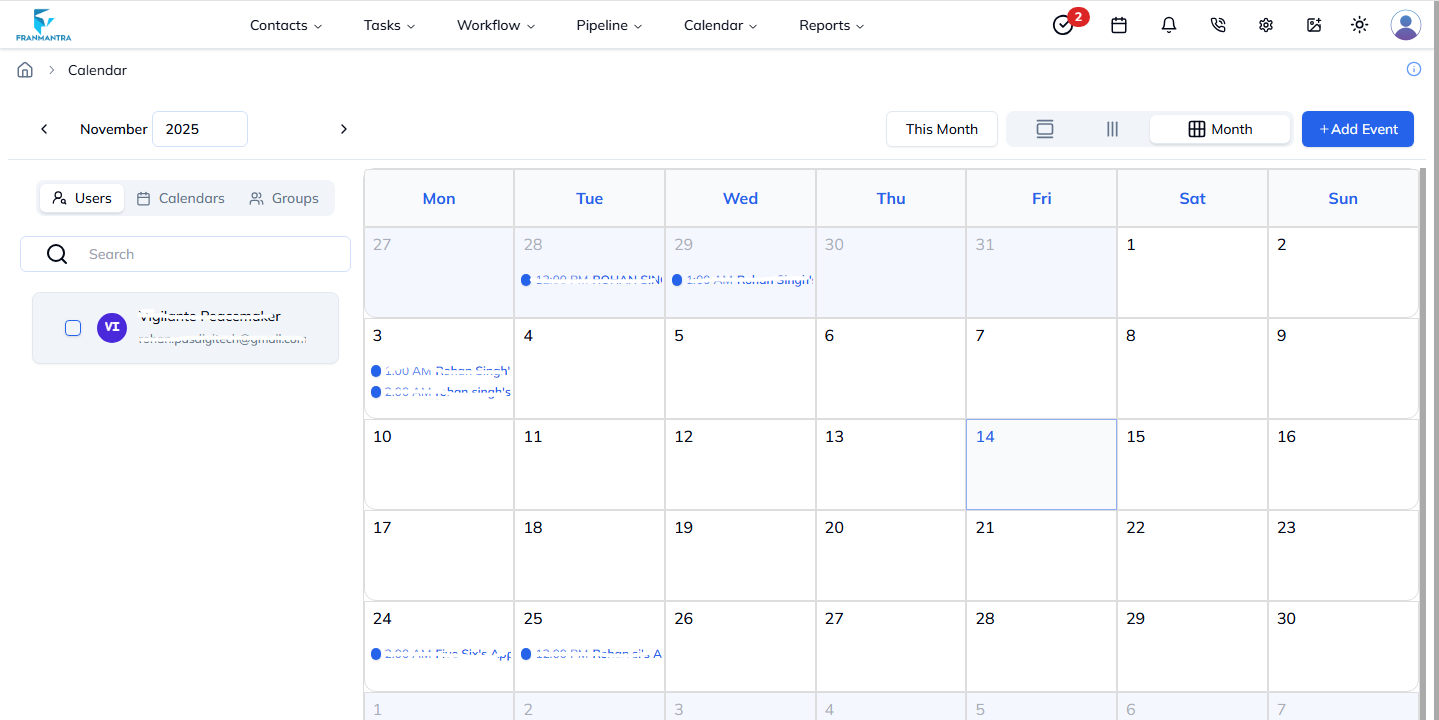Open the phone calls icon
This screenshot has width=1439, height=720.
(x=1217, y=25)
